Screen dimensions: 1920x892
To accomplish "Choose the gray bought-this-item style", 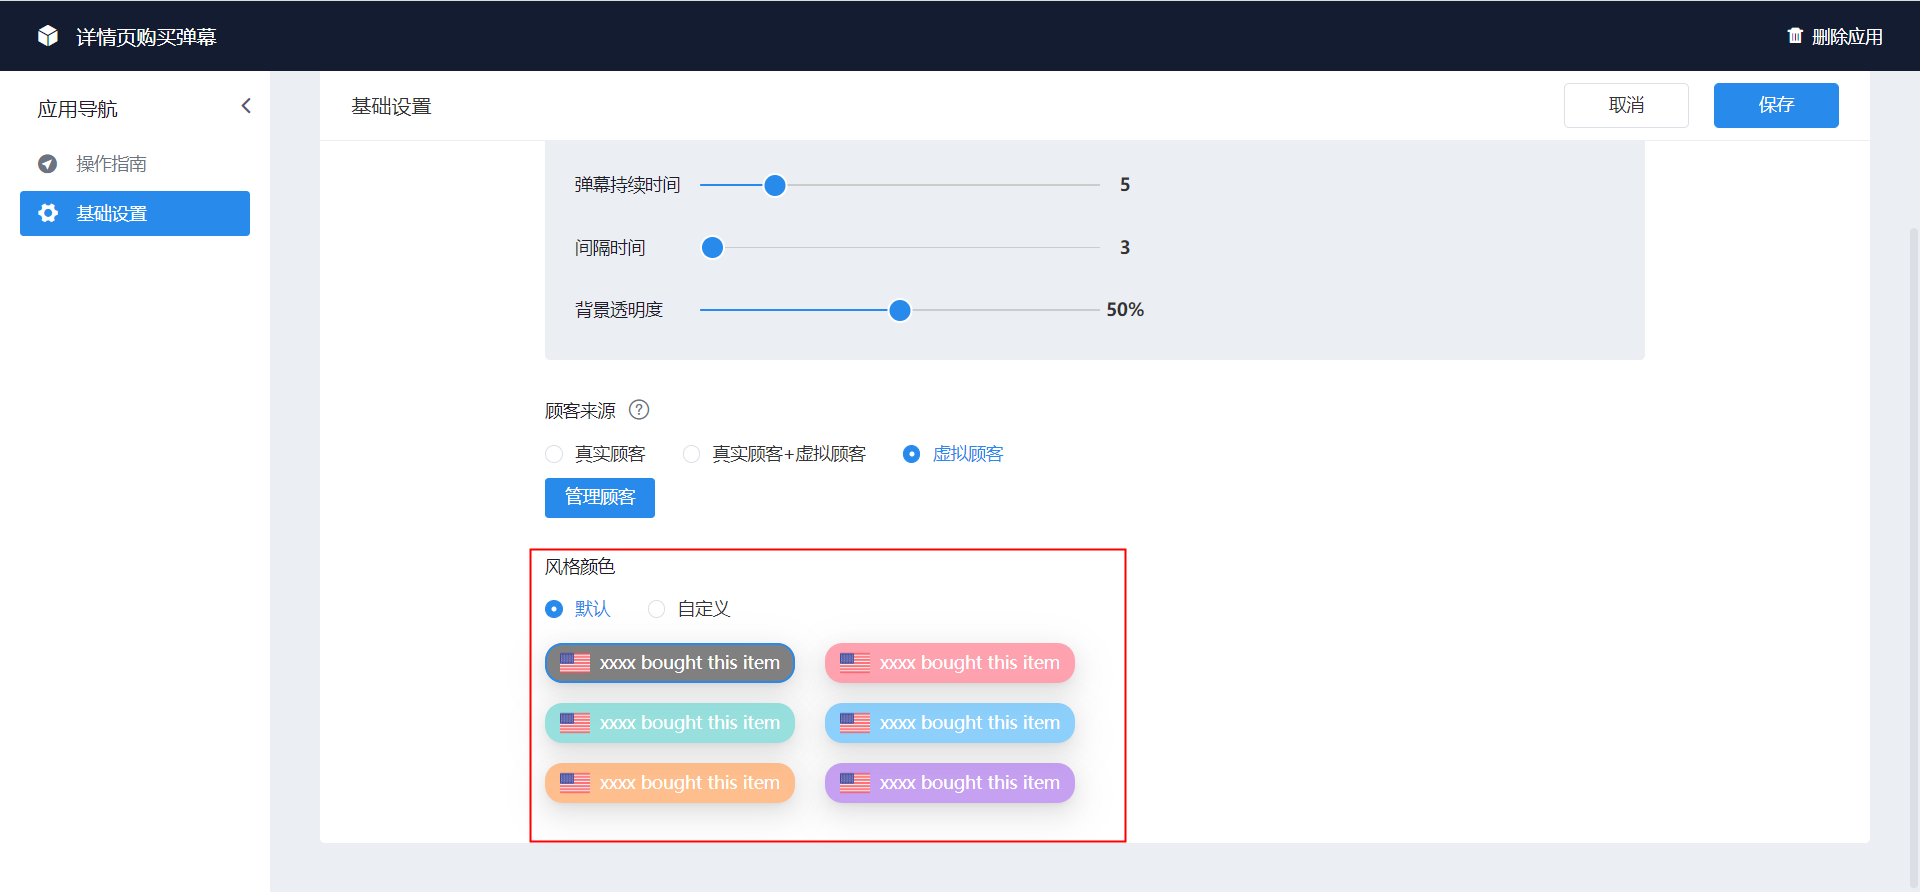I will [x=670, y=663].
